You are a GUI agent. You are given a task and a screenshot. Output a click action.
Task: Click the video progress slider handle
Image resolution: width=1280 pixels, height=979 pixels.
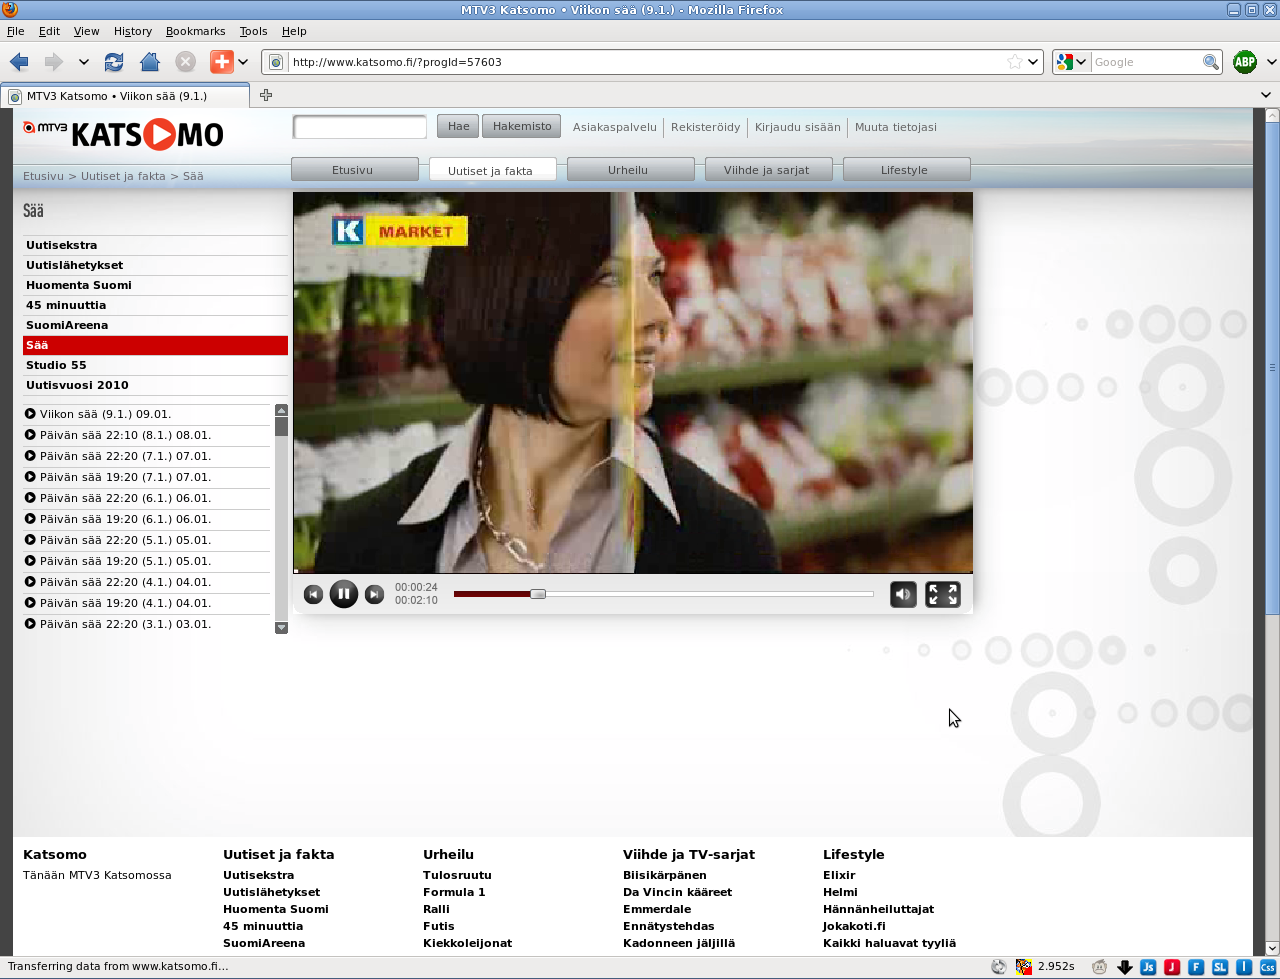pyautogui.click(x=538, y=594)
